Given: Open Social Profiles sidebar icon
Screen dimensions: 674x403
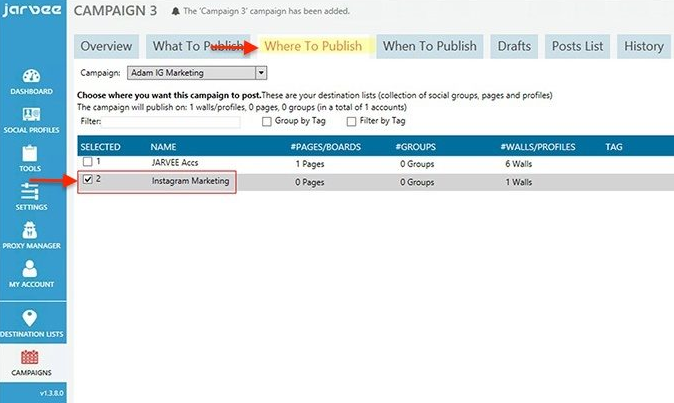Looking at the screenshot, I should coord(31,115).
